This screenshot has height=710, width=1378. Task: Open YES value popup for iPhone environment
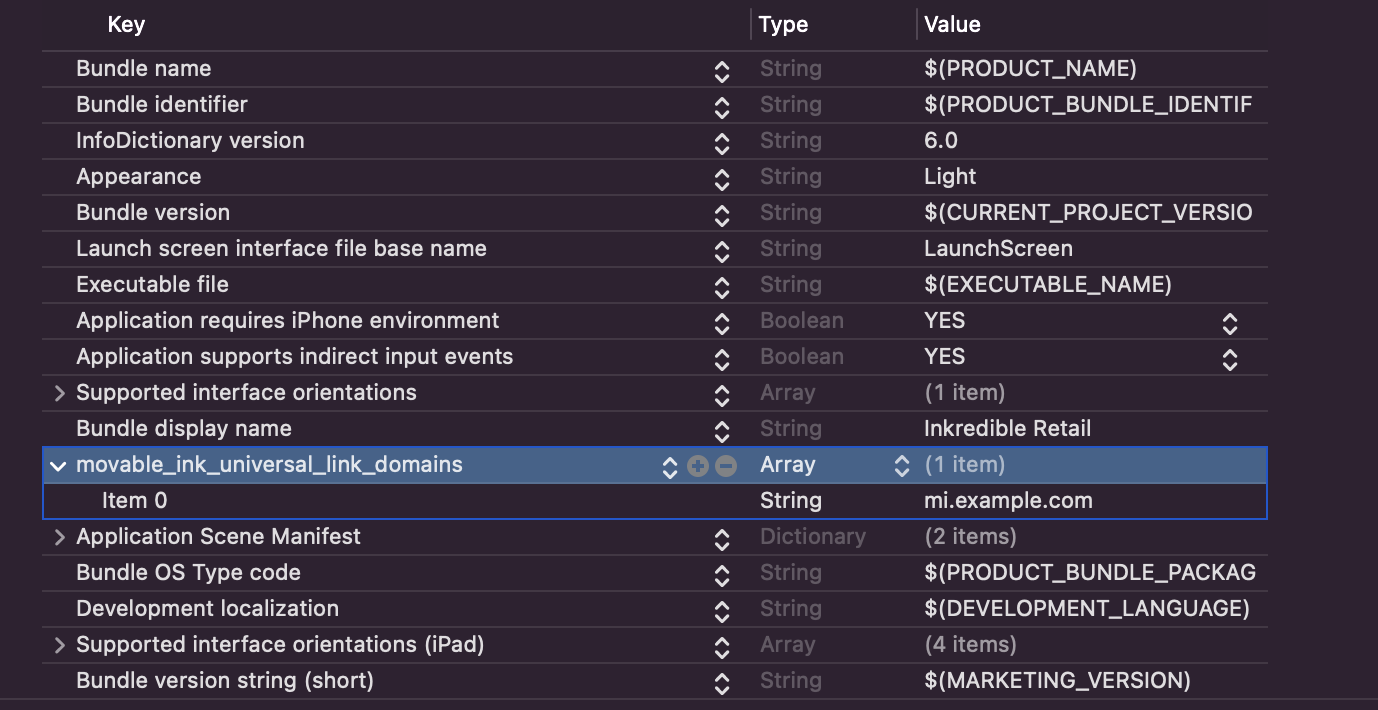point(1230,323)
